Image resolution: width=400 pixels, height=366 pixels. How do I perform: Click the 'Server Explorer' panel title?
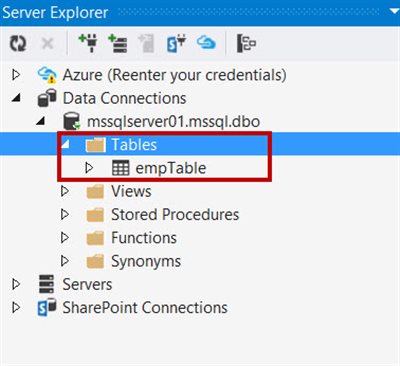click(x=55, y=13)
